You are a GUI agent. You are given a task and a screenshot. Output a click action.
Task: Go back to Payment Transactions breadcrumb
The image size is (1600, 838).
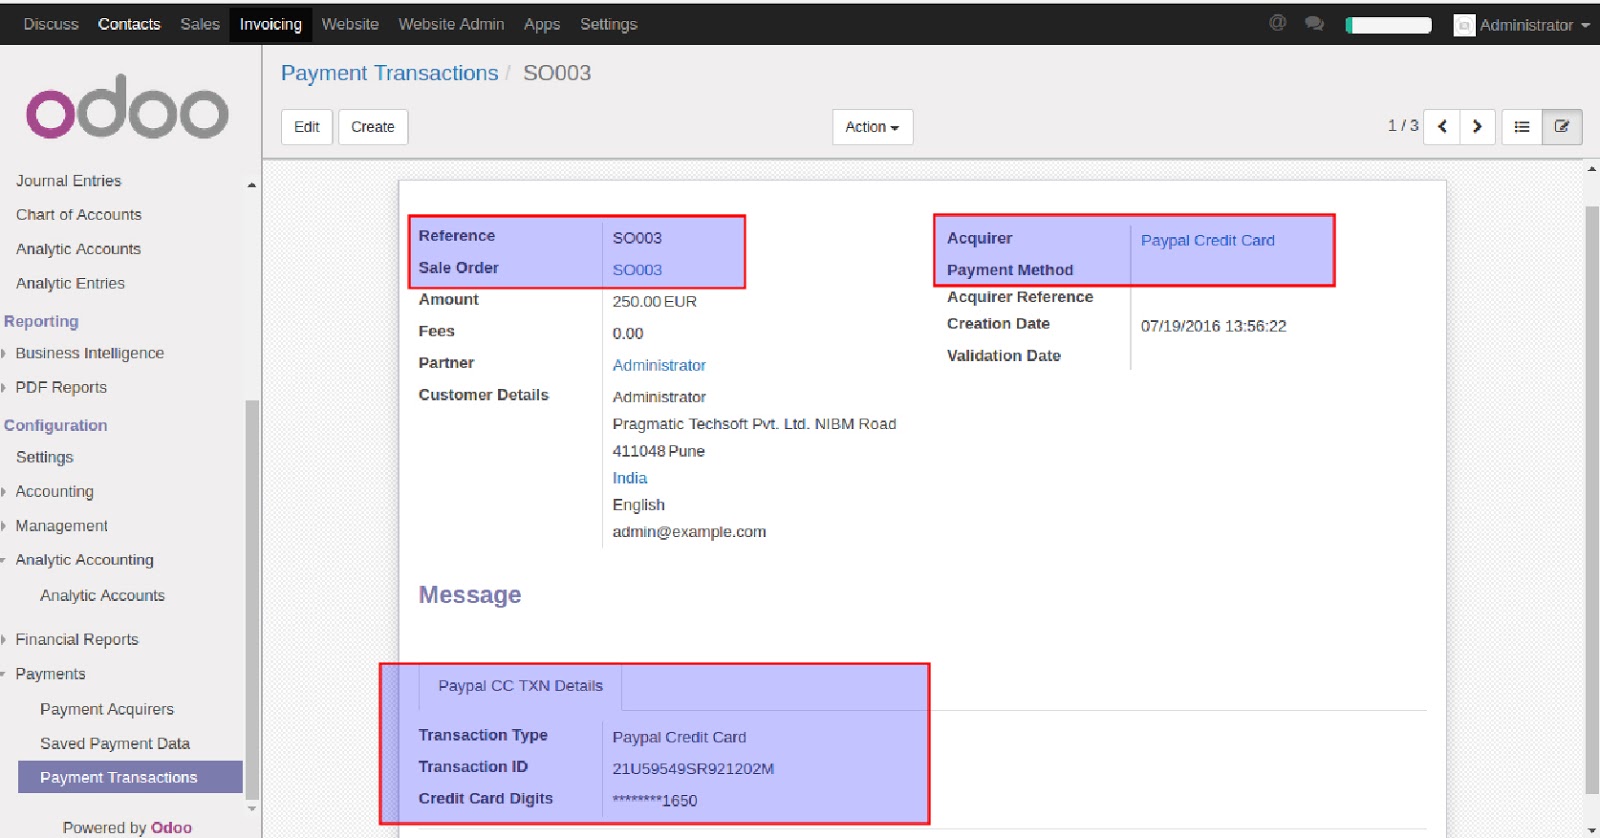(x=389, y=73)
